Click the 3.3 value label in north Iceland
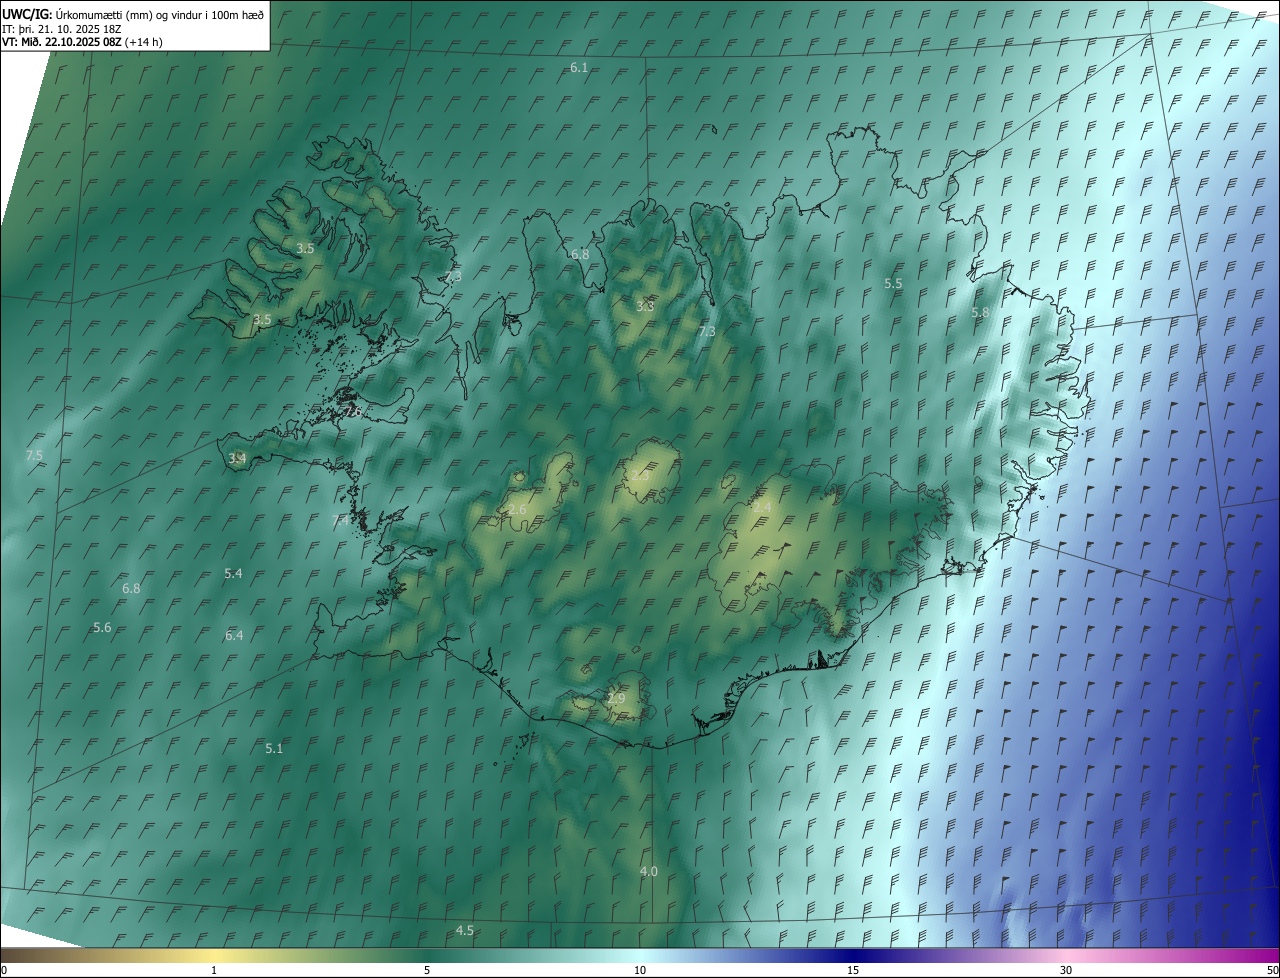This screenshot has height=978, width=1280. click(645, 305)
